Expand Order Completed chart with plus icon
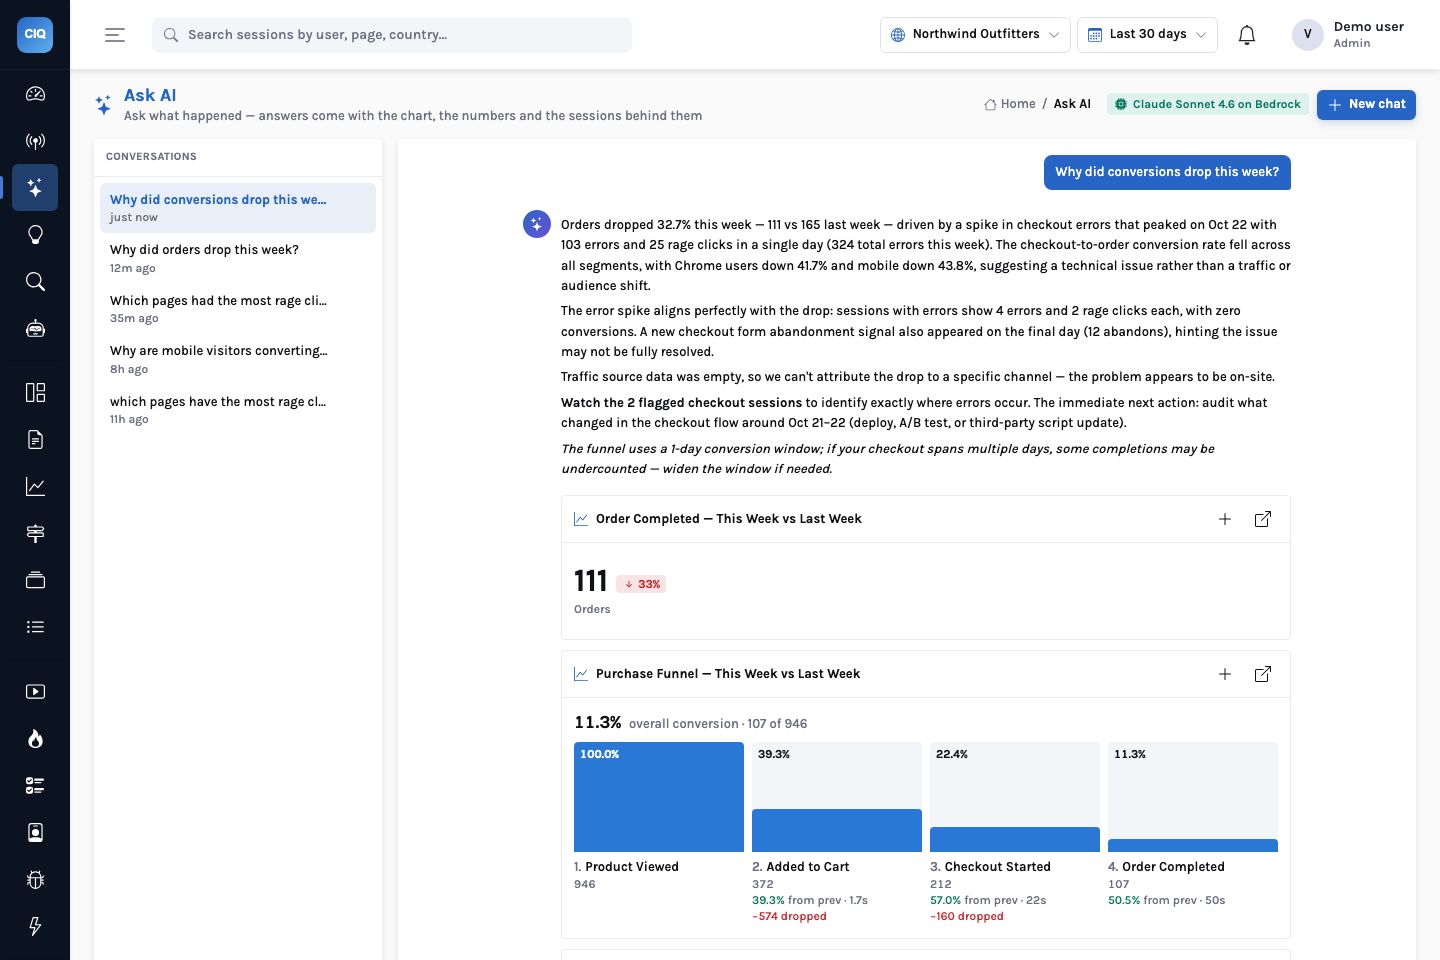Viewport: 1440px width, 960px height. point(1225,519)
